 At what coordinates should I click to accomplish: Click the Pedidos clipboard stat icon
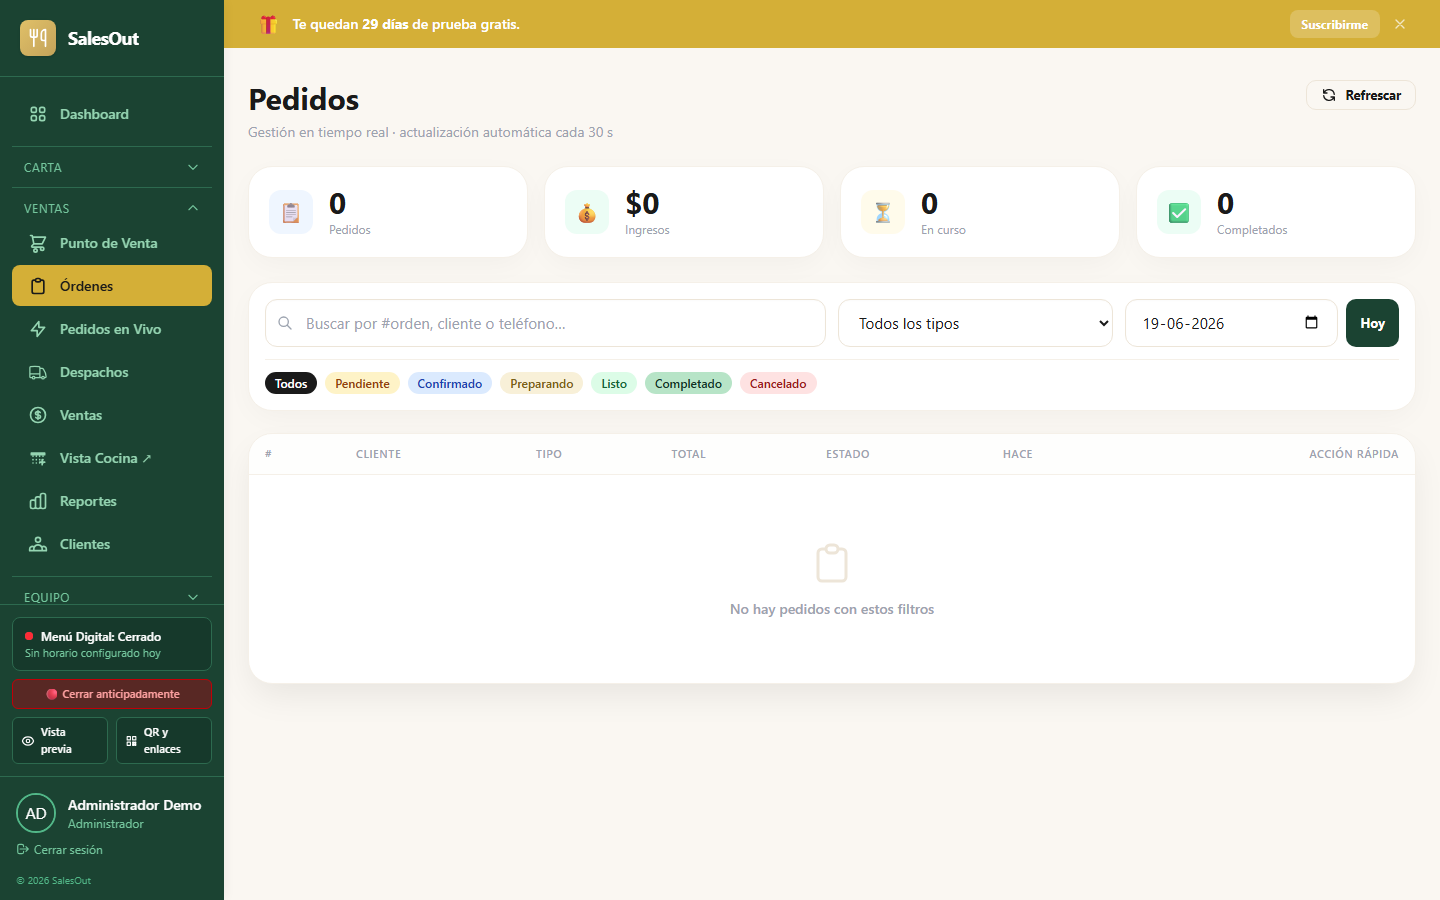point(291,212)
